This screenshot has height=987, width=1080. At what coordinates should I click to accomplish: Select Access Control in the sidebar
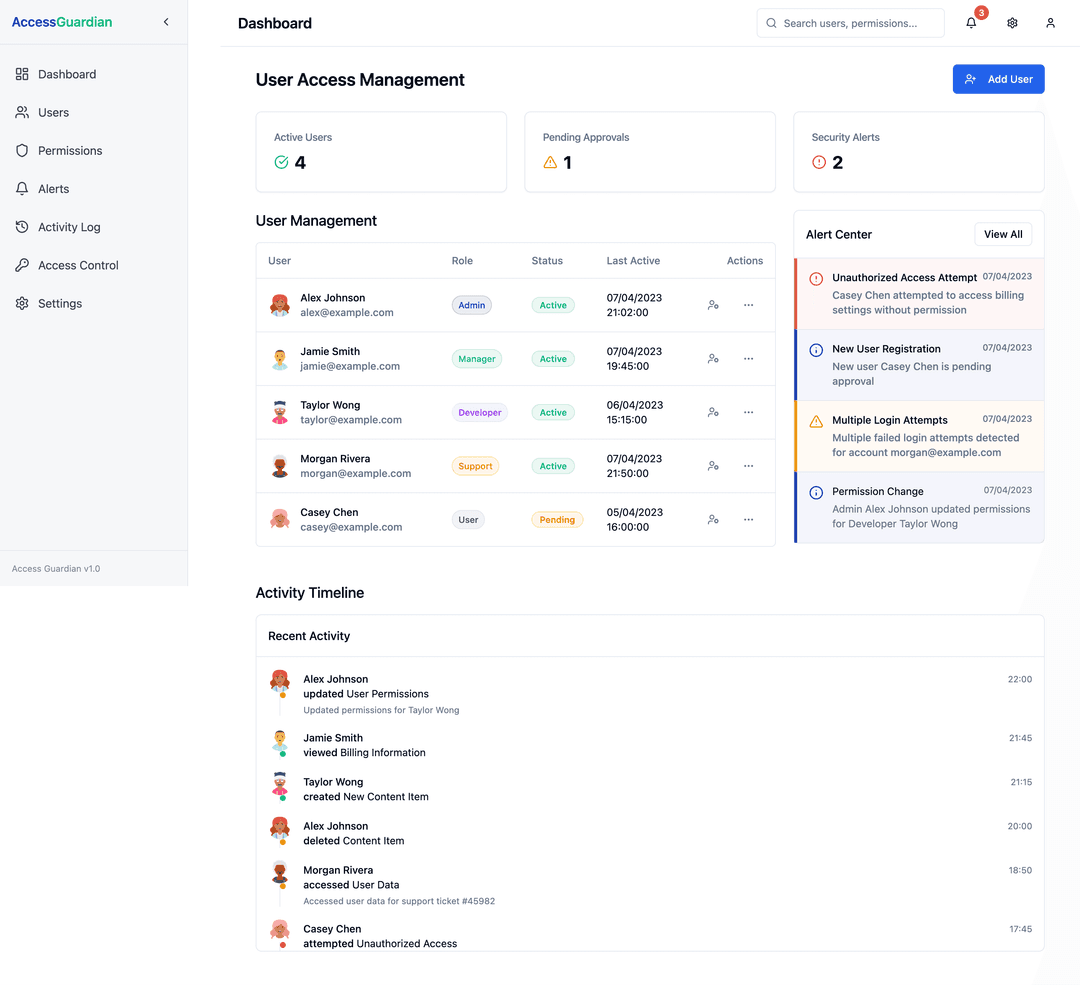(x=78, y=265)
